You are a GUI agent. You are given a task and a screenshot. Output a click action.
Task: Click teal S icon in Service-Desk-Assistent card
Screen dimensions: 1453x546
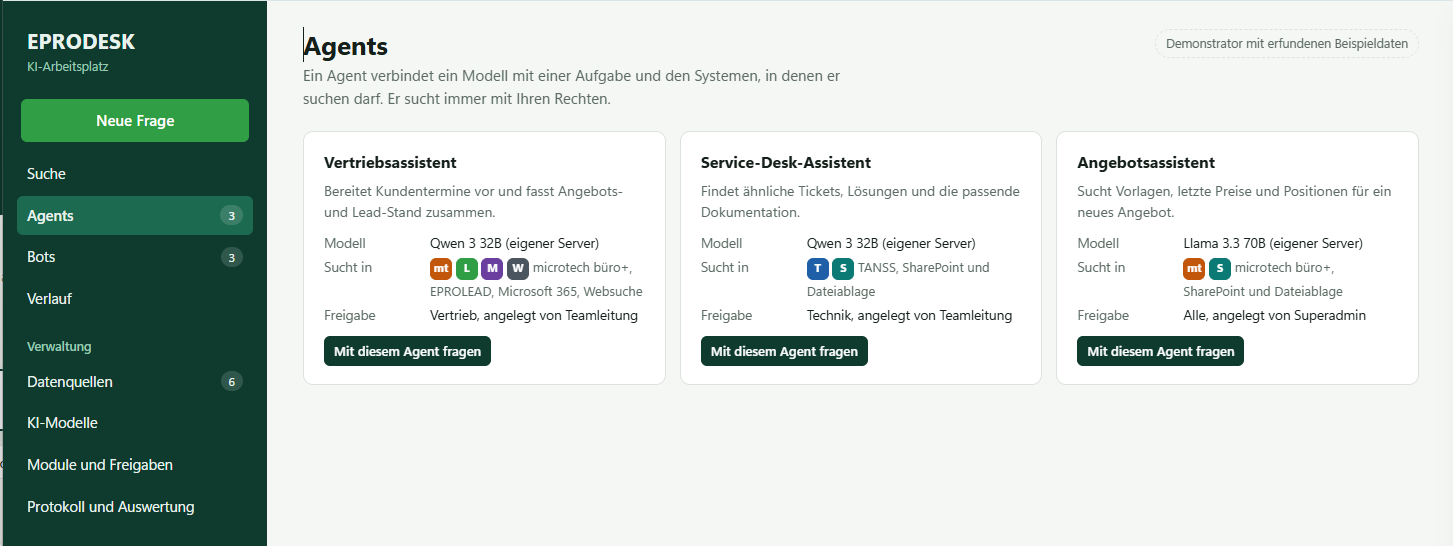click(844, 268)
